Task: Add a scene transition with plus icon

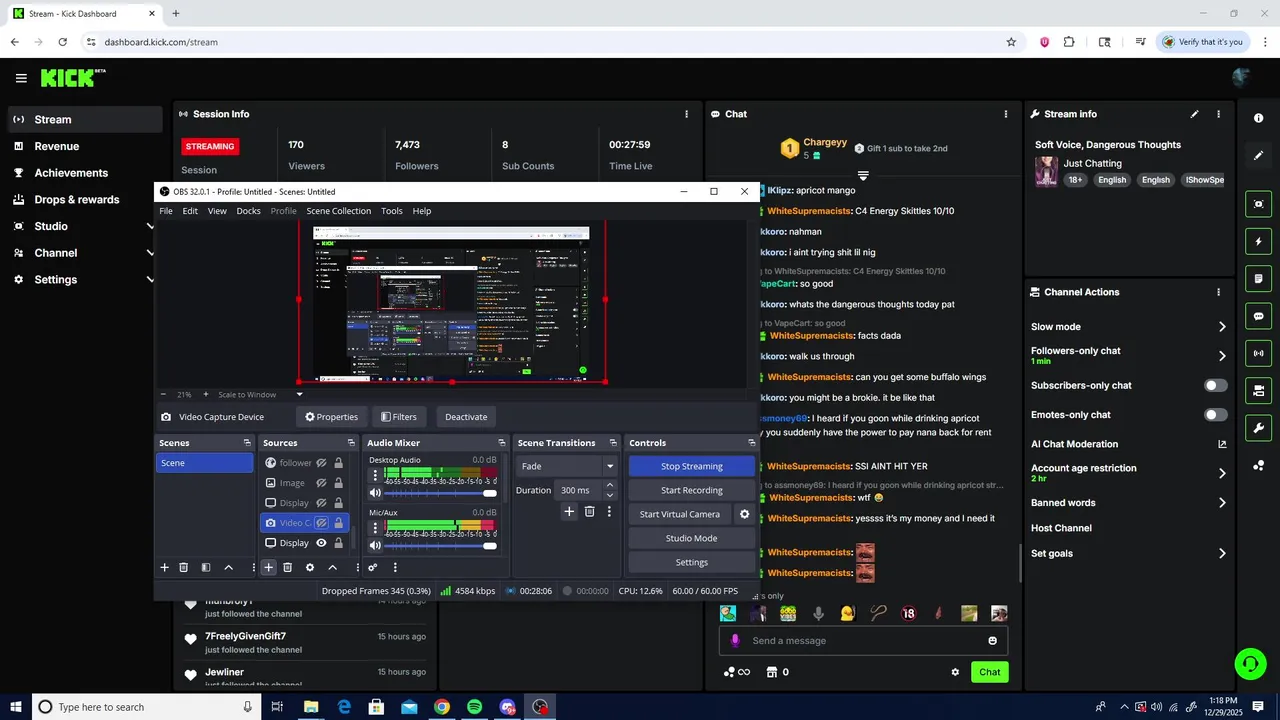Action: pos(569,511)
